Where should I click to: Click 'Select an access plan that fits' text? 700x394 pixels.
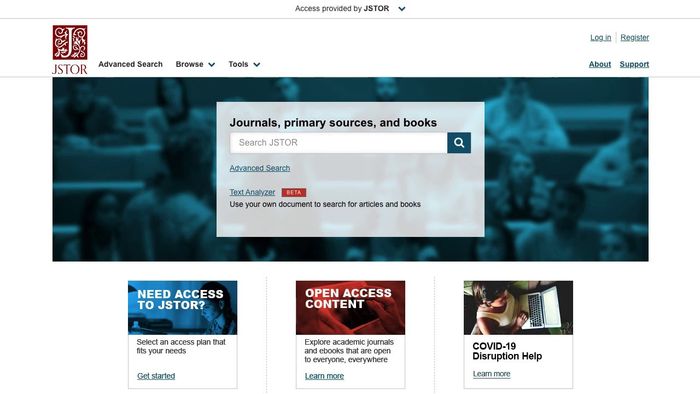(181, 346)
